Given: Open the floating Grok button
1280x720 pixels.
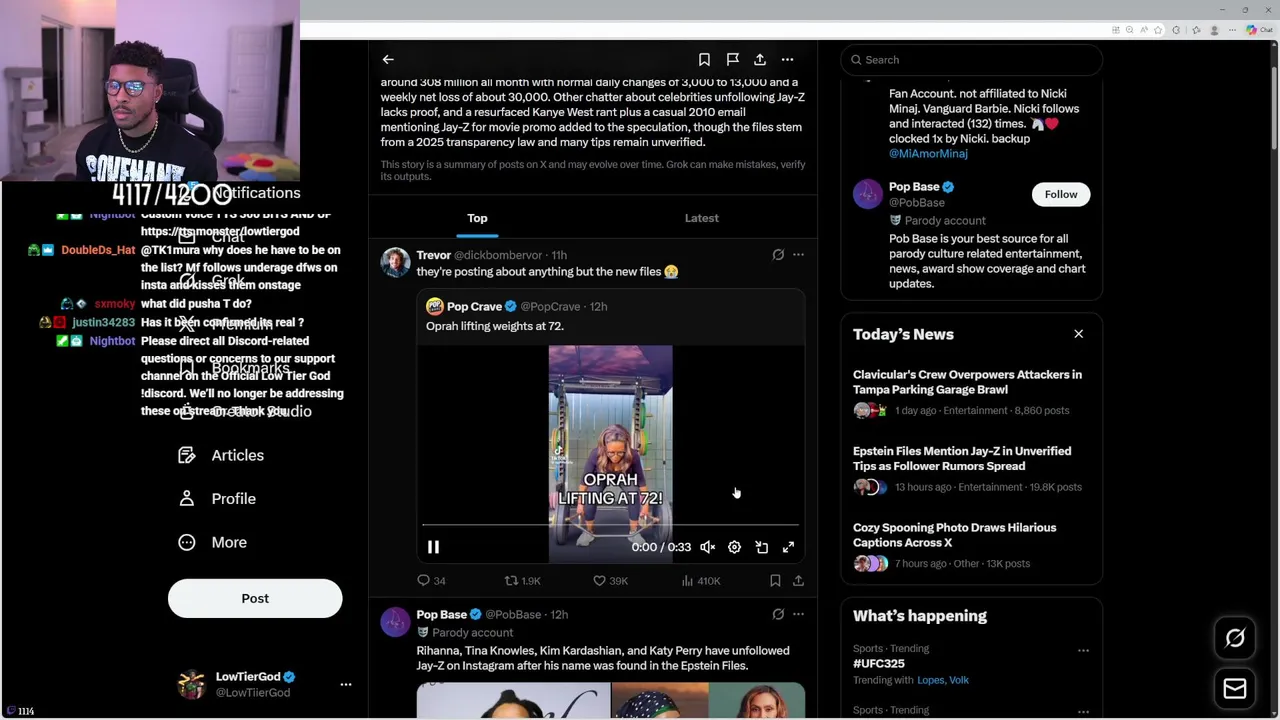Looking at the screenshot, I should 1235,638.
